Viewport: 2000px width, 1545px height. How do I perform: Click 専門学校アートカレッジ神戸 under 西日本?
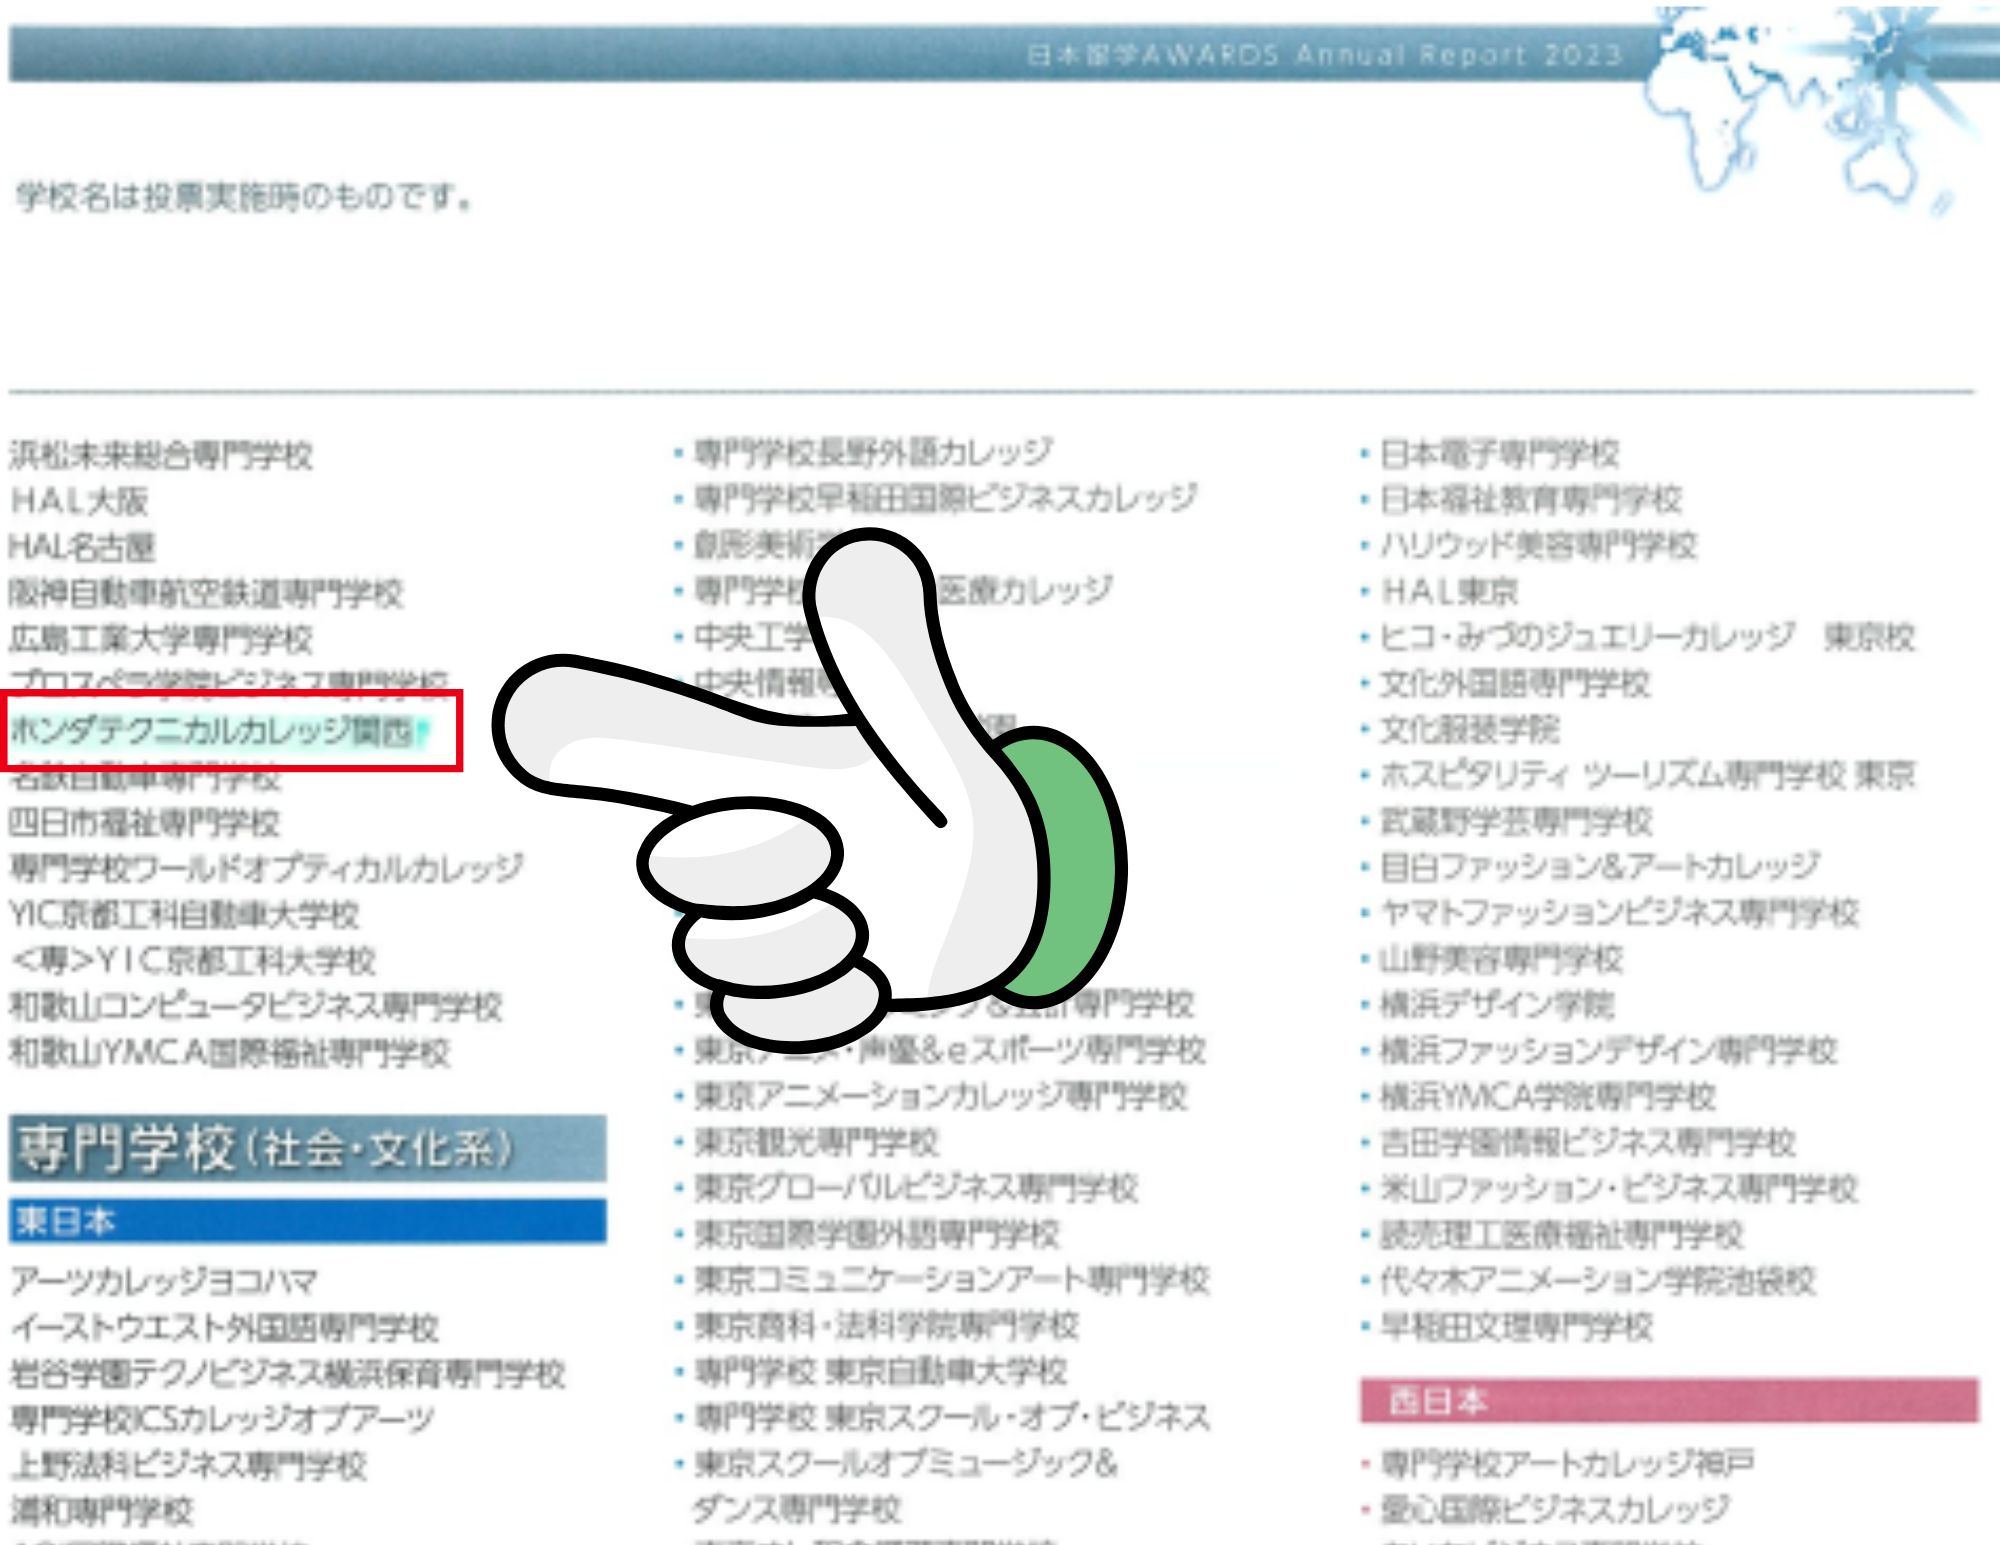1567,1464
